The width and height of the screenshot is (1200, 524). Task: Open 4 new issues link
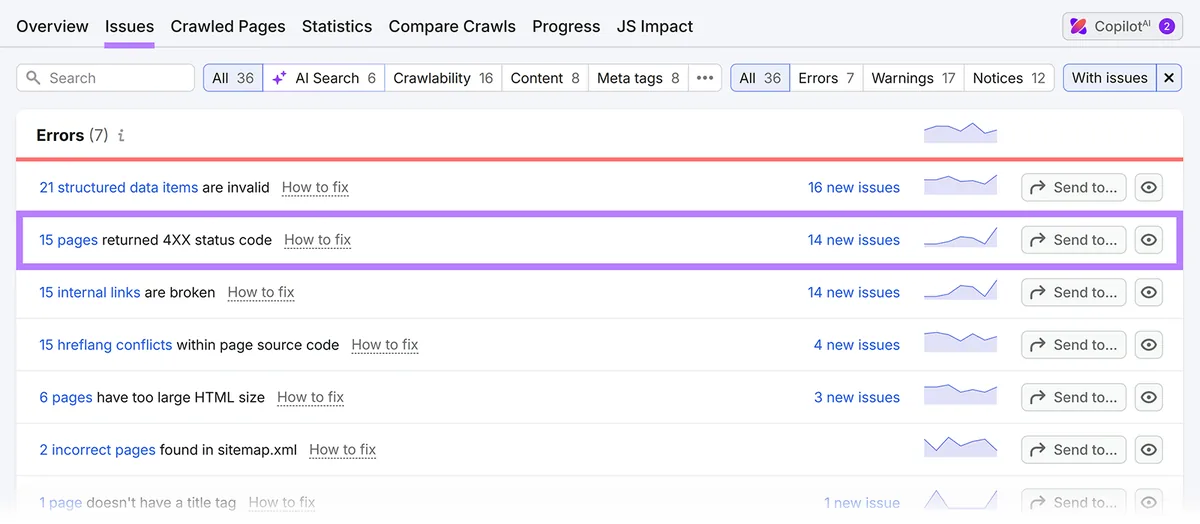point(857,345)
